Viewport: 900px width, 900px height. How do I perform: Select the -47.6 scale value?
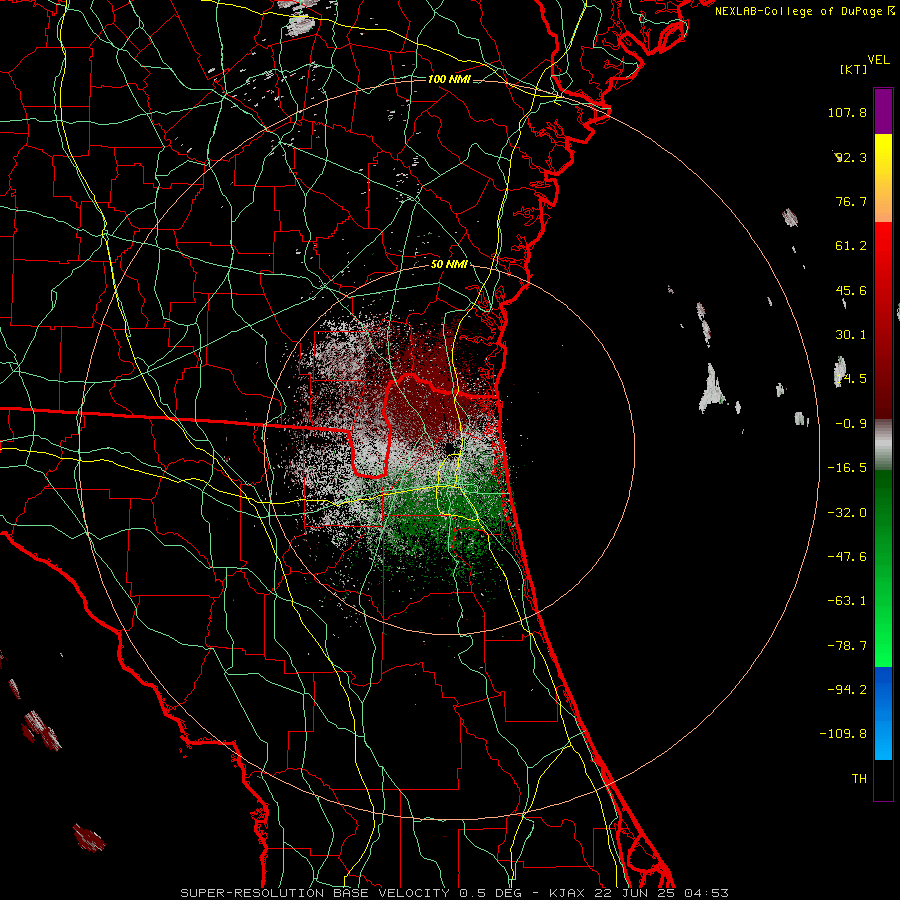point(847,557)
